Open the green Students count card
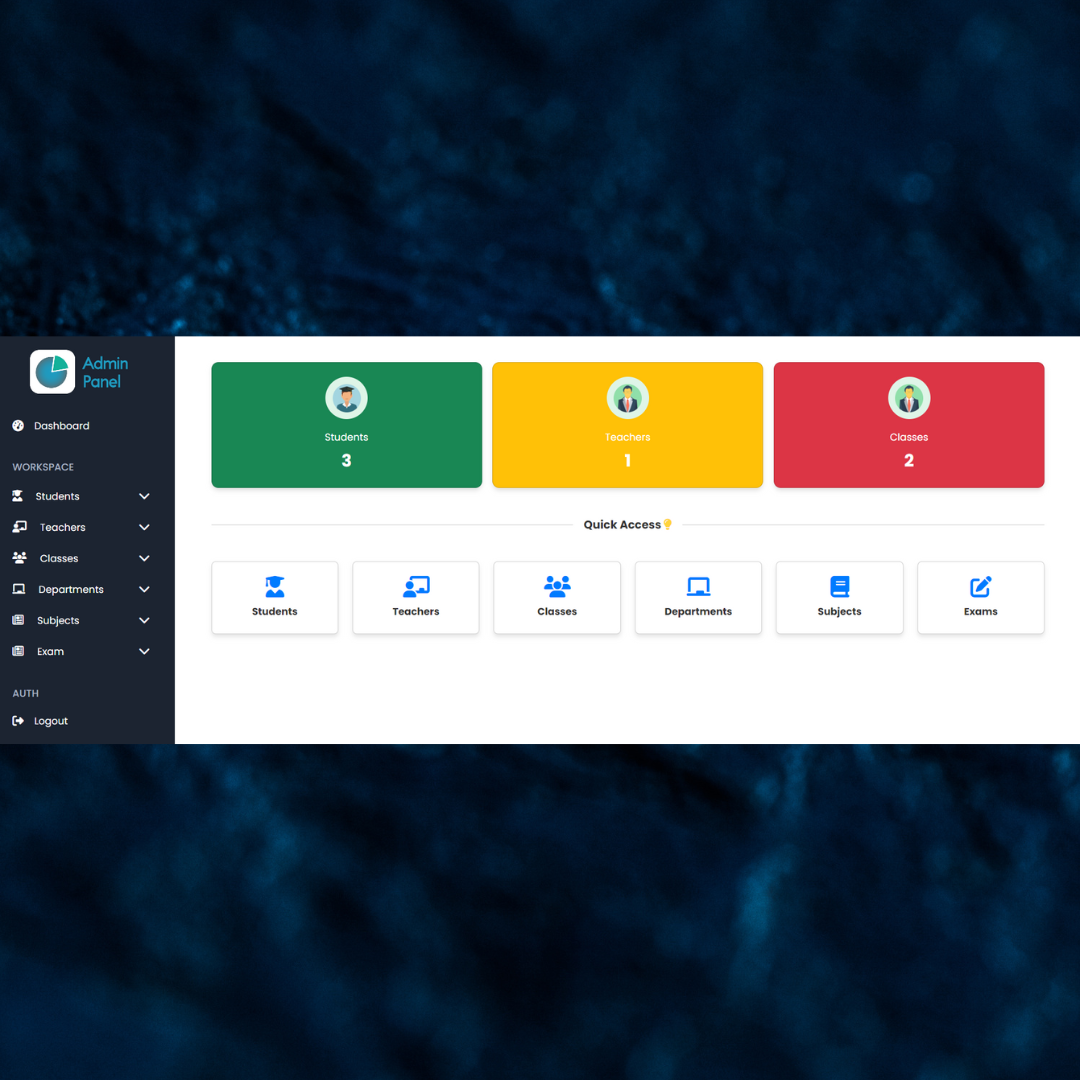 [346, 425]
